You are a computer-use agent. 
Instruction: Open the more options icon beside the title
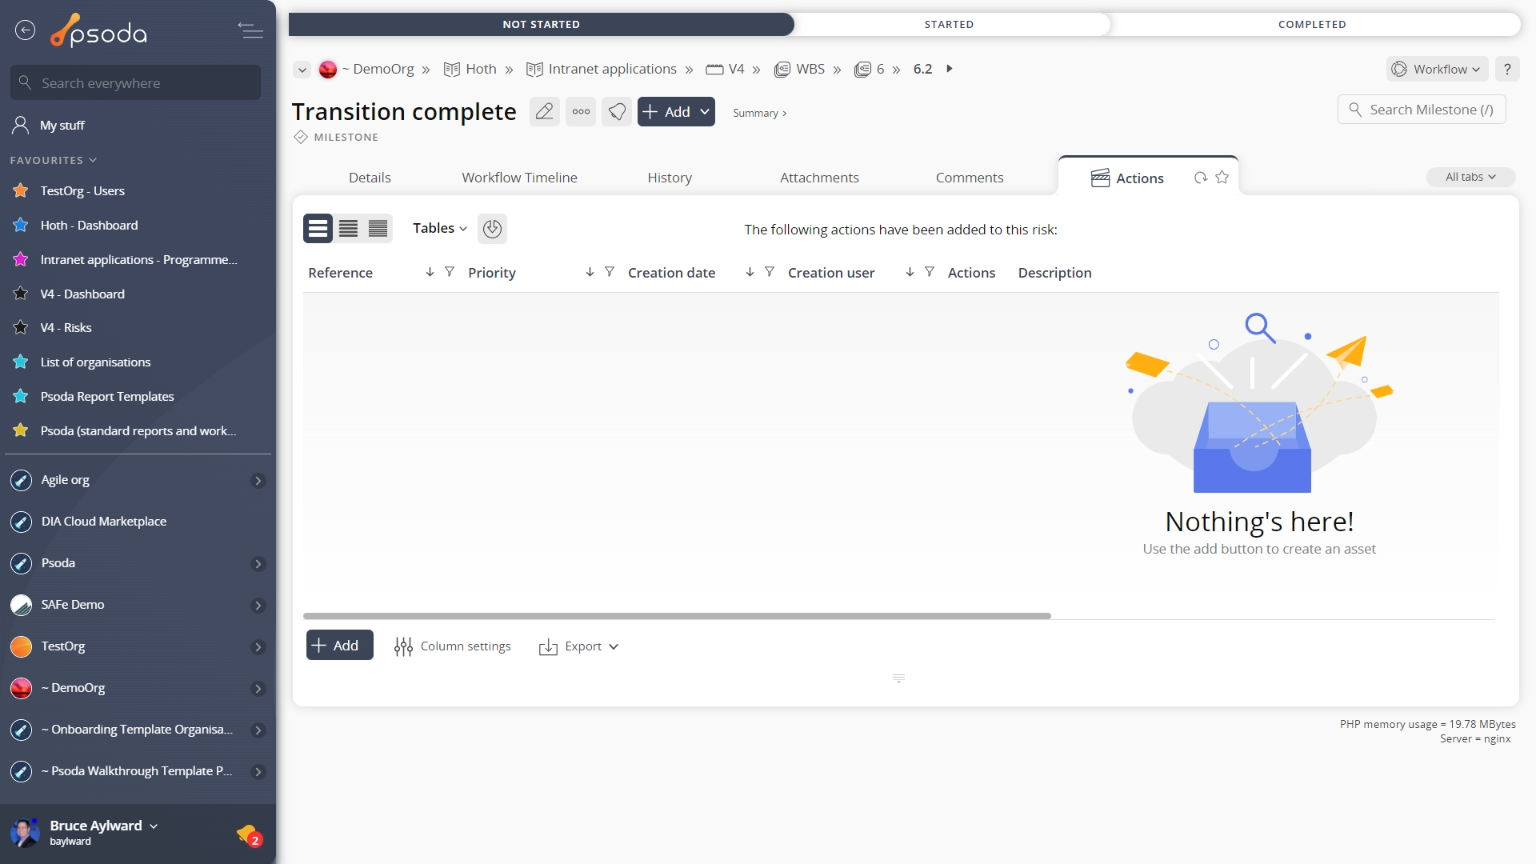[x=581, y=112]
